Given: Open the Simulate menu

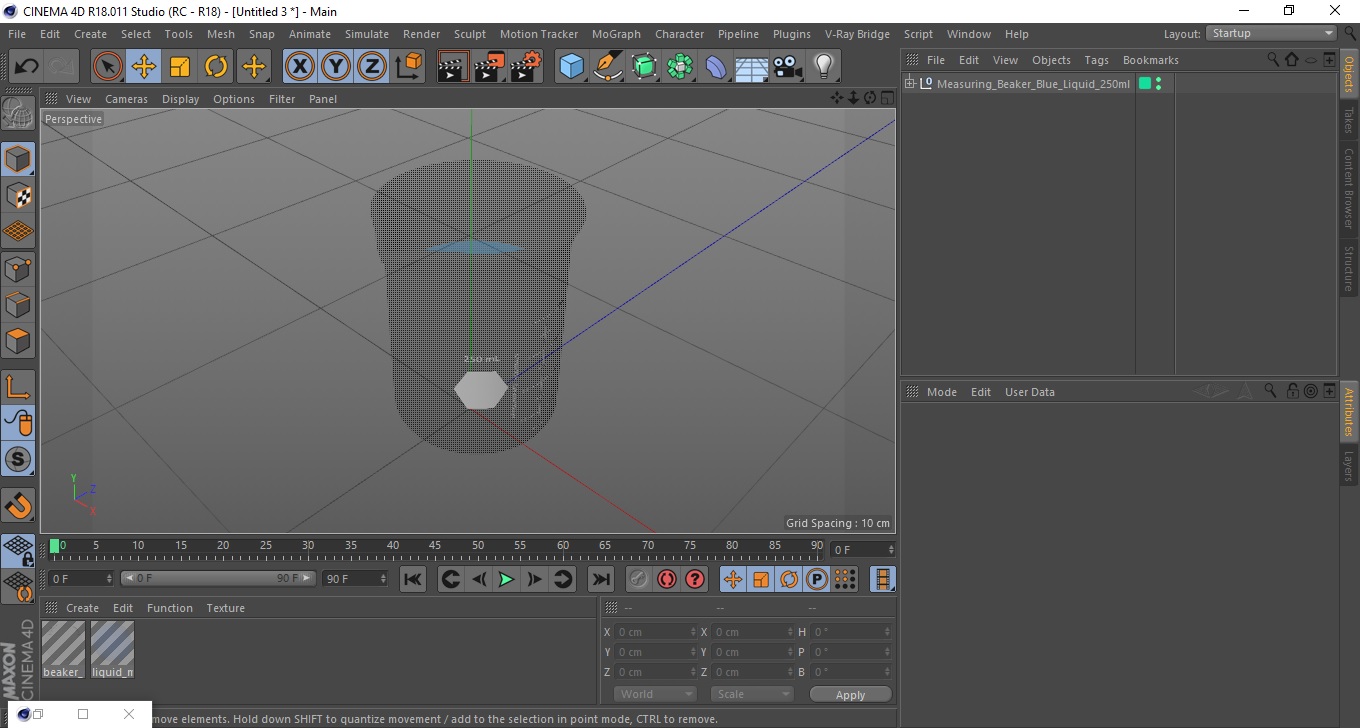Looking at the screenshot, I should tap(367, 34).
